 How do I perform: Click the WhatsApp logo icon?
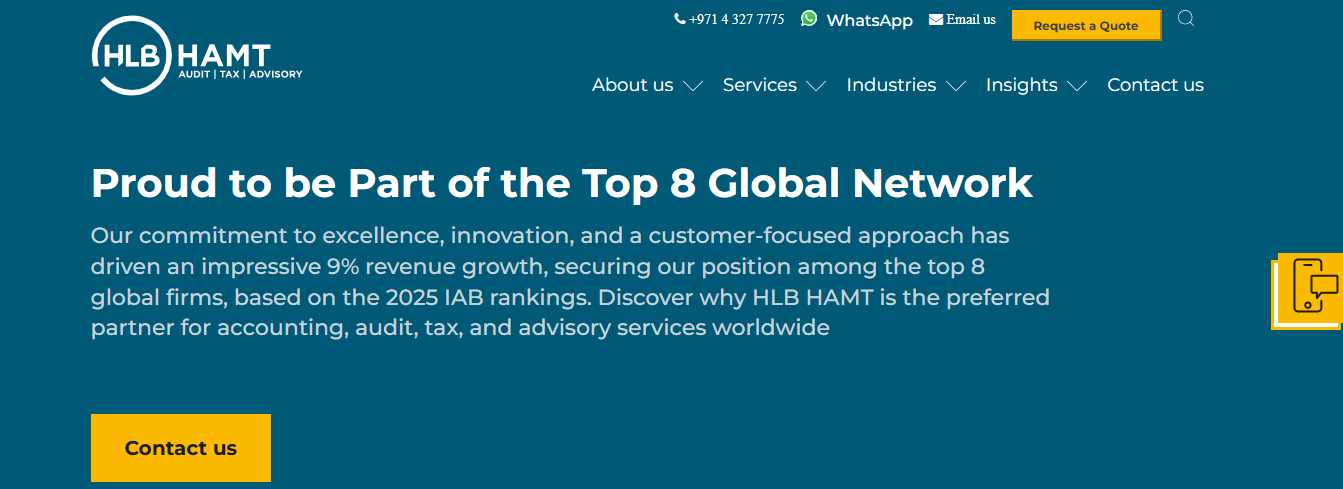[x=809, y=18]
